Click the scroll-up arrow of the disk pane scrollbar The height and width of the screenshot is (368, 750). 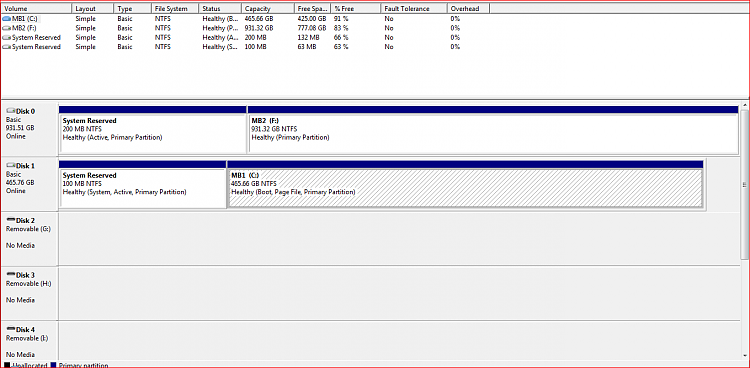pos(745,106)
